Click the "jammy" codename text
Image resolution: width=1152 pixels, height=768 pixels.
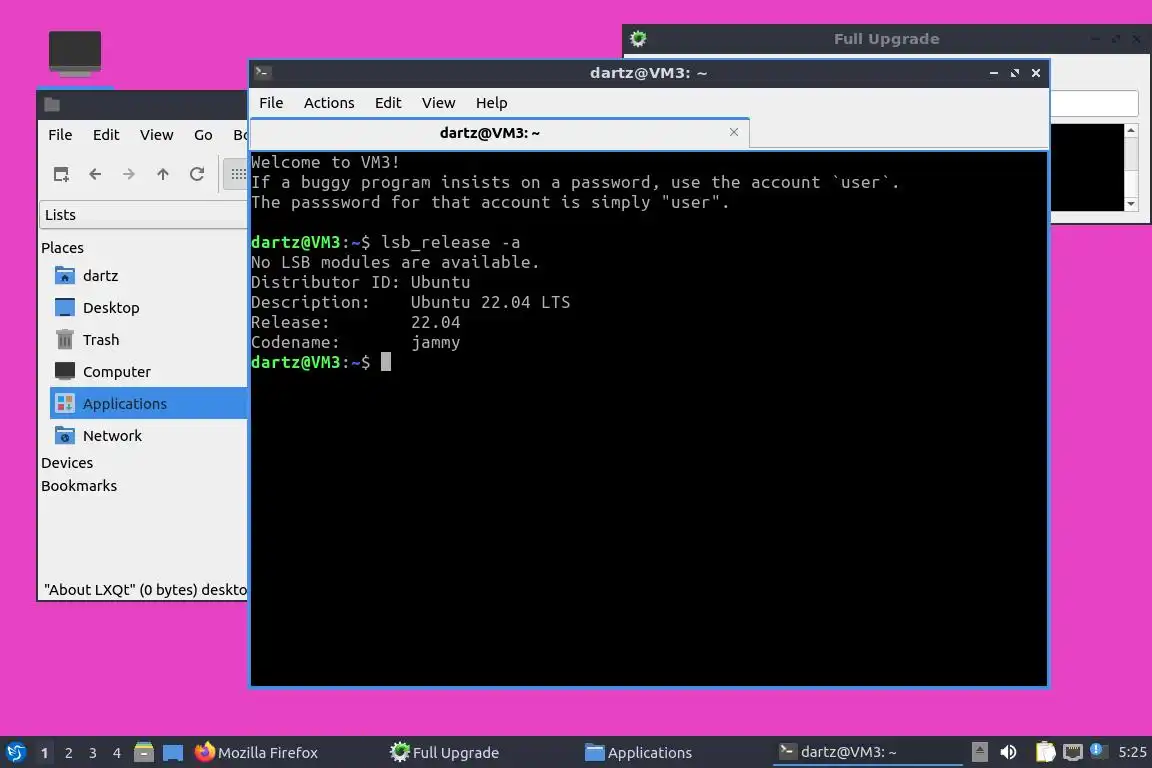click(436, 342)
